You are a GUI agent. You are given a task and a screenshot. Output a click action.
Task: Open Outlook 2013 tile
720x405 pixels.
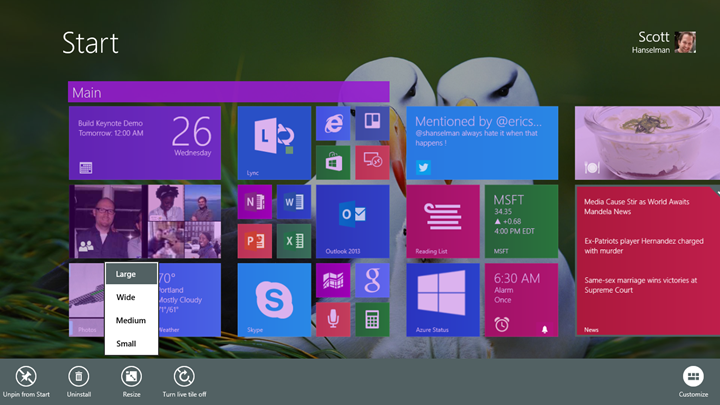tap(353, 221)
